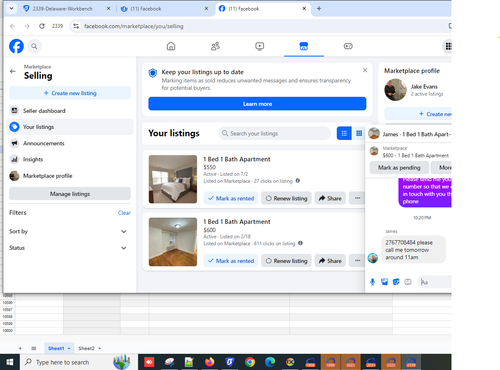Click info icon next to 611 clicks on listing
The height and width of the screenshot is (370, 500).
click(x=300, y=243)
